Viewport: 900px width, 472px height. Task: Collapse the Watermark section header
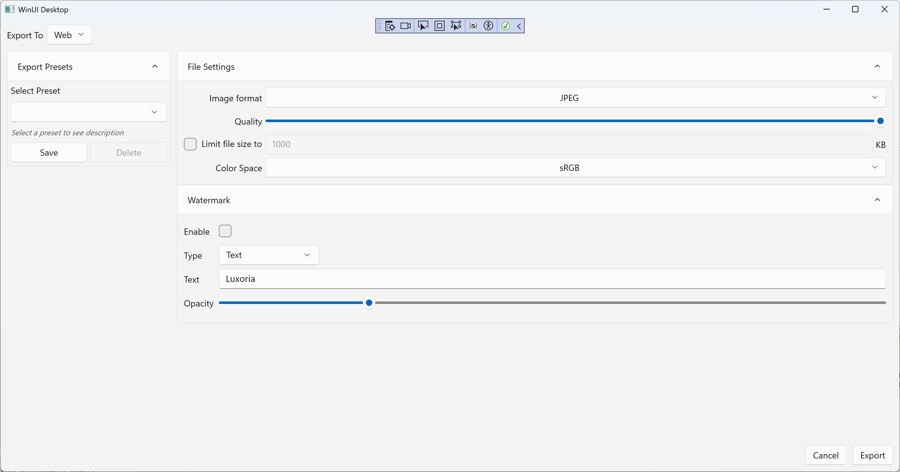[877, 200]
